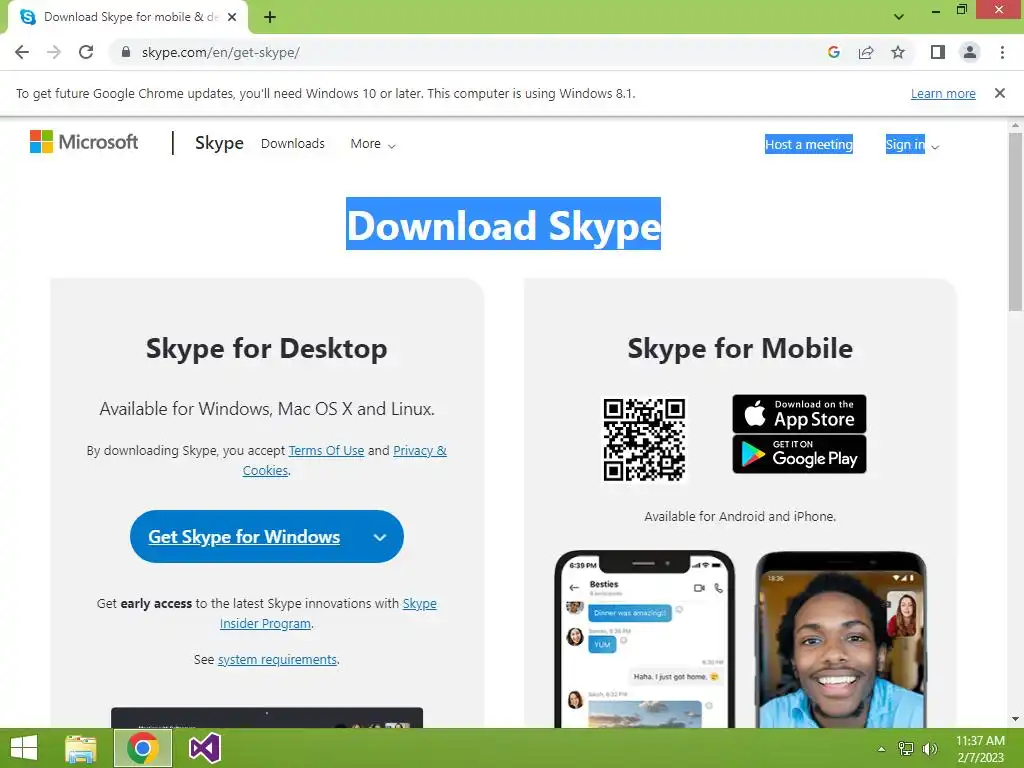Click Download on the App Store badge

coord(799,413)
